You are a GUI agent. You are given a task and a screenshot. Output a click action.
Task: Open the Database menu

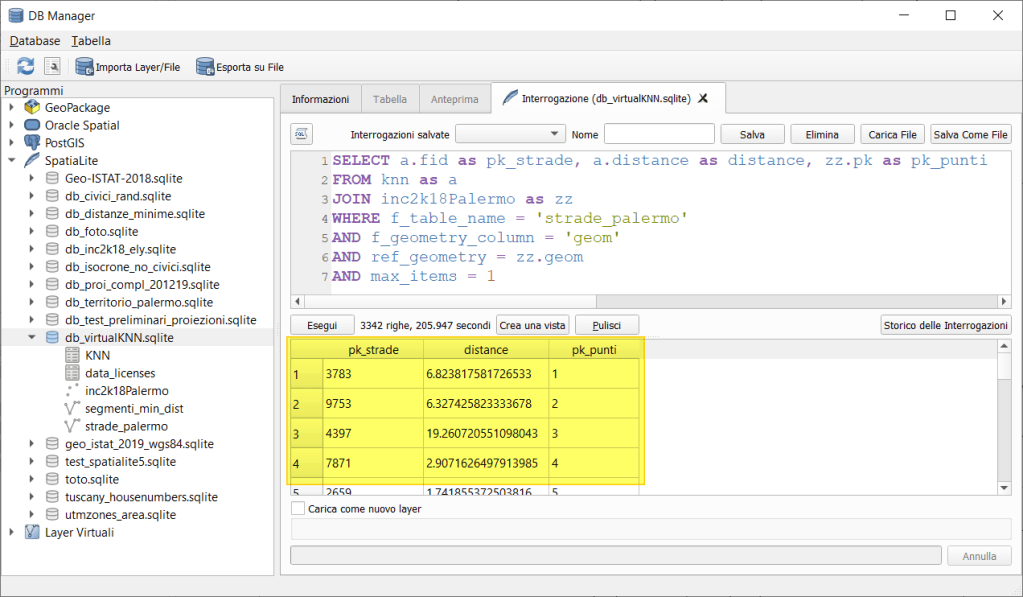point(35,41)
